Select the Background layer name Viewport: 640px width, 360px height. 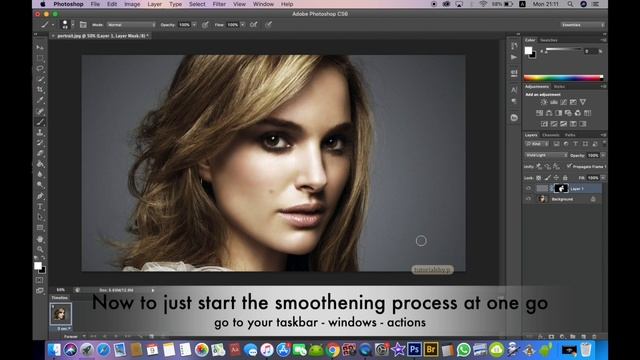(x=562, y=199)
